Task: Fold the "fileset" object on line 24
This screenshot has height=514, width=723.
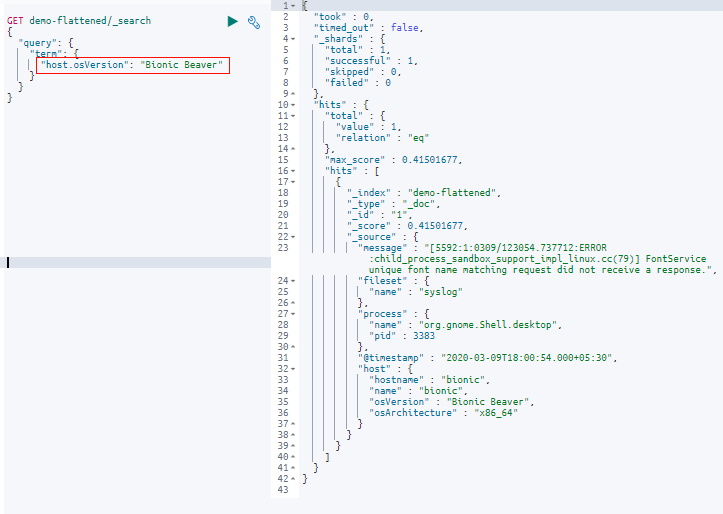Action: coord(293,281)
